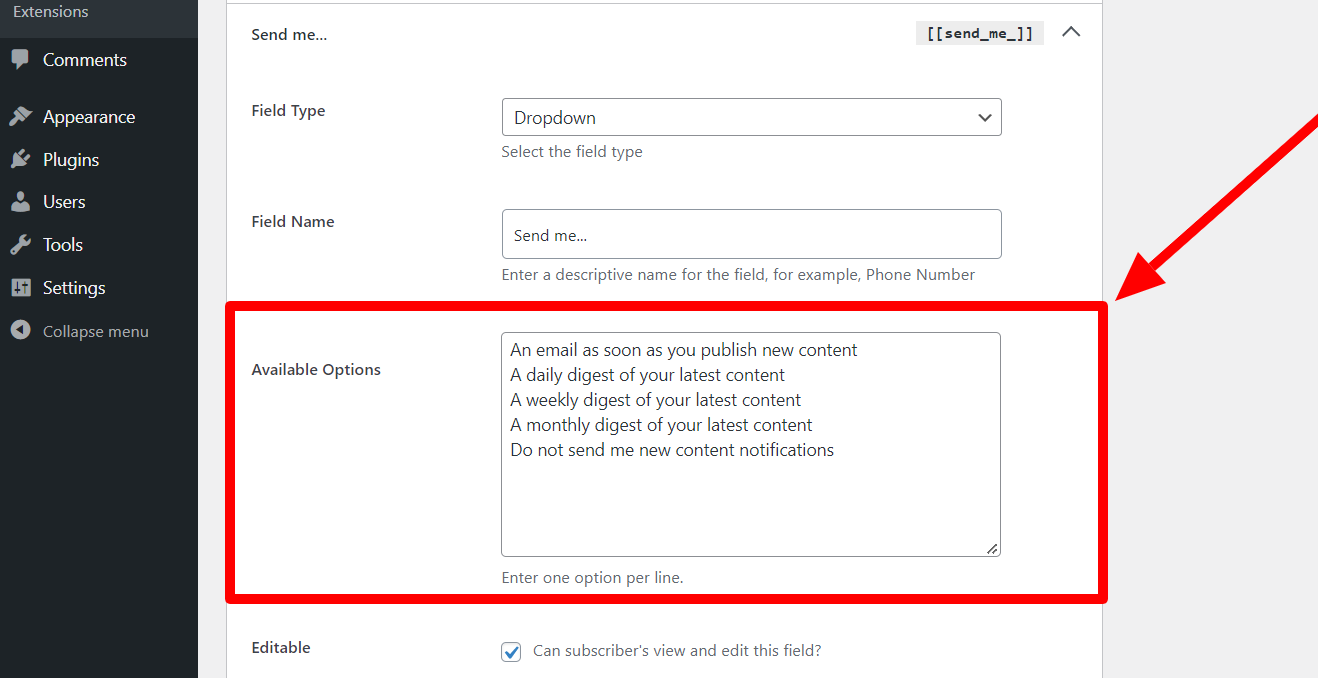Click "Can subscriber's view and edit" label
The height and width of the screenshot is (678, 1318).
(677, 651)
